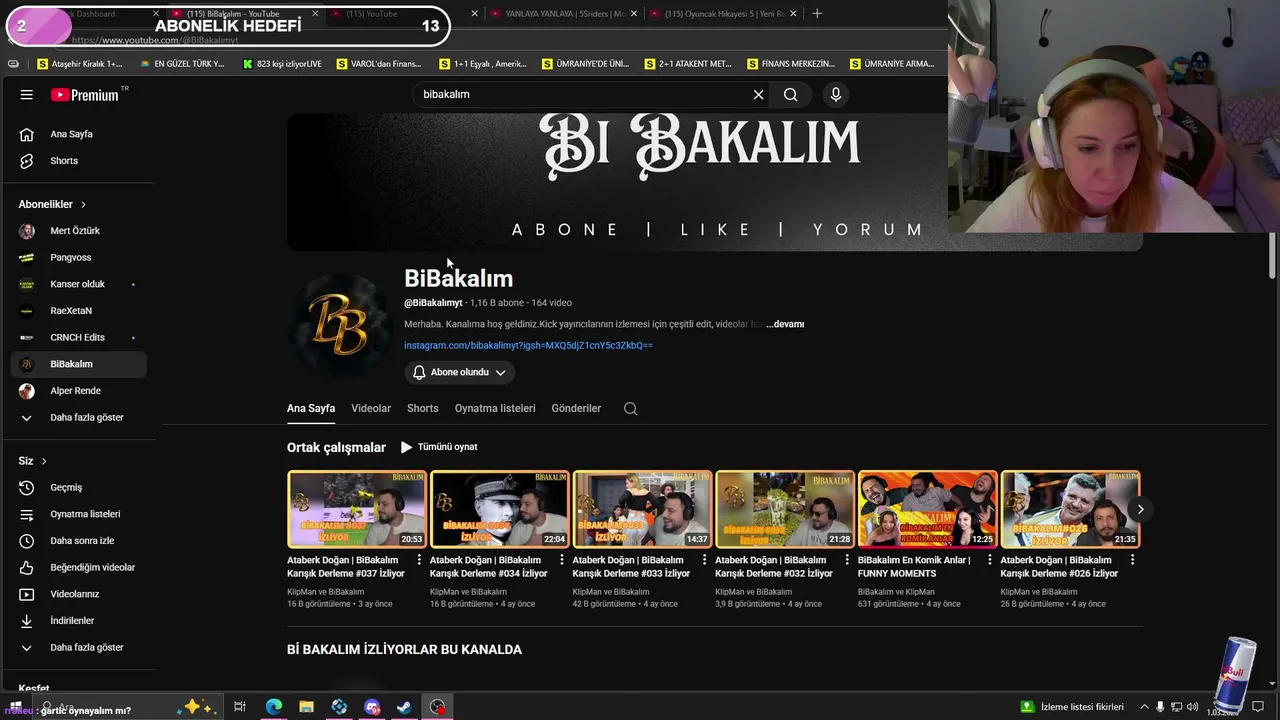Open Kanser olduk subscription channel
This screenshot has width=1280, height=720.
click(78, 284)
